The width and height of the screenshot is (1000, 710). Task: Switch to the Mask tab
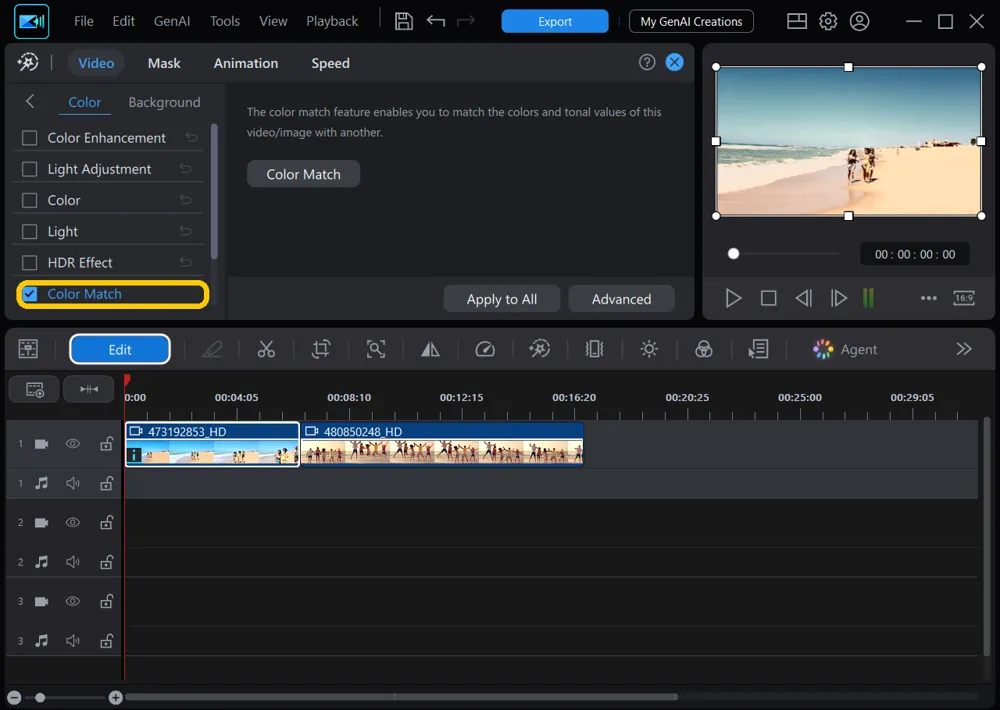point(164,63)
